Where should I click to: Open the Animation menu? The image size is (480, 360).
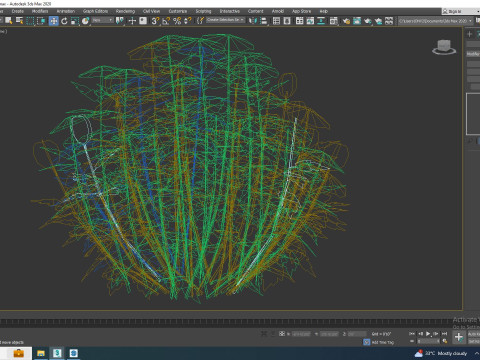point(66,11)
